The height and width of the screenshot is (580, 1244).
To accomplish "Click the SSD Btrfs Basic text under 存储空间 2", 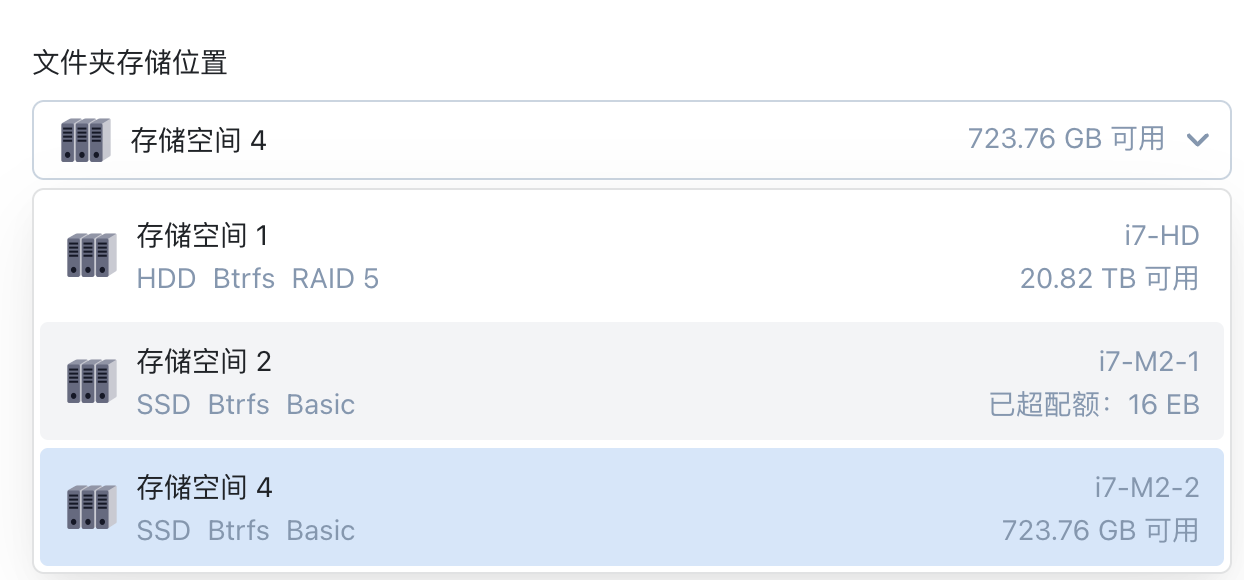I will point(245,405).
